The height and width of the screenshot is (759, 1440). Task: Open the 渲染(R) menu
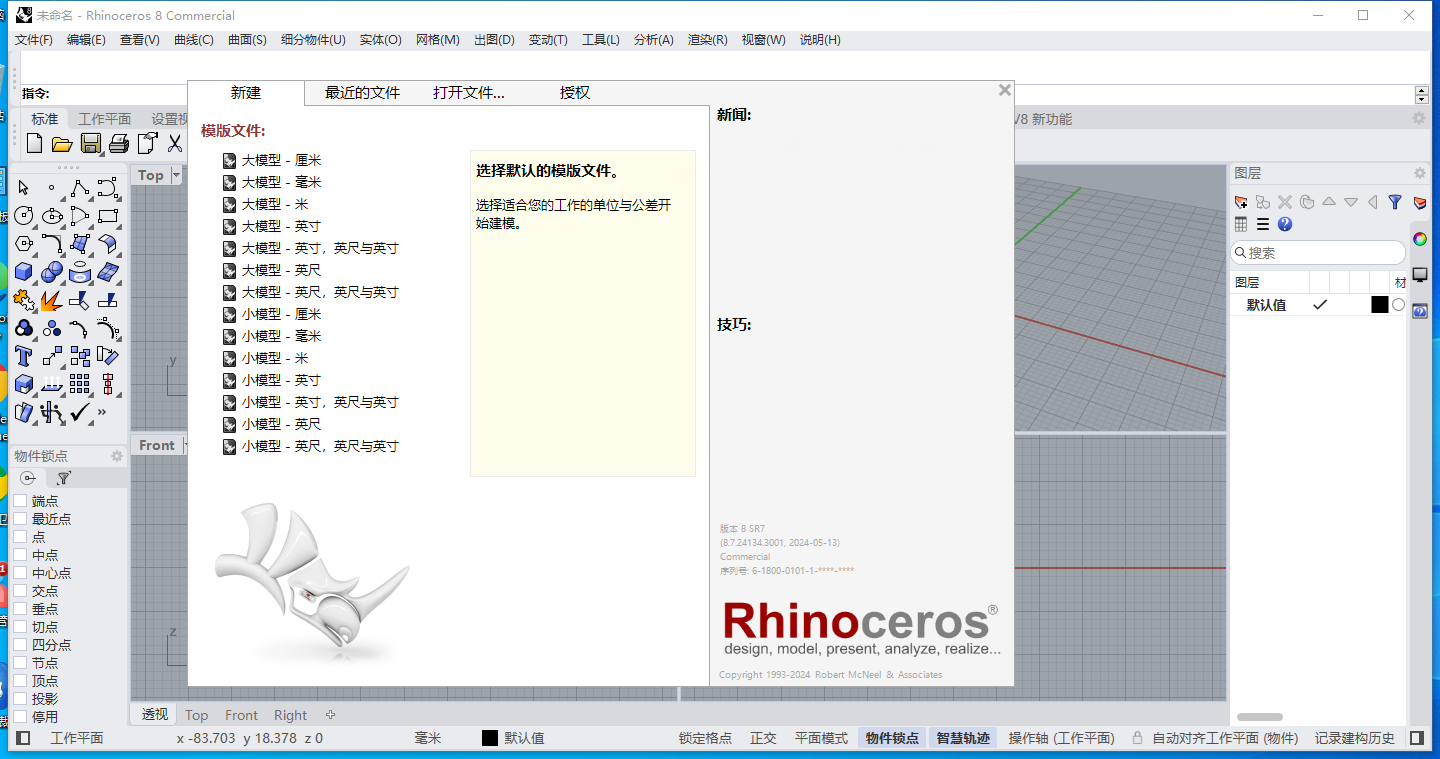point(707,40)
